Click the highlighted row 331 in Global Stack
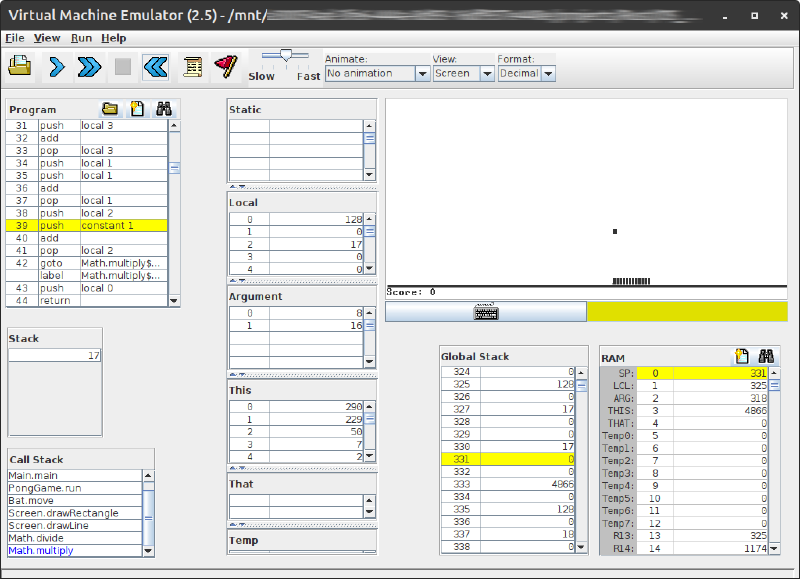This screenshot has height=579, width=800. point(510,459)
